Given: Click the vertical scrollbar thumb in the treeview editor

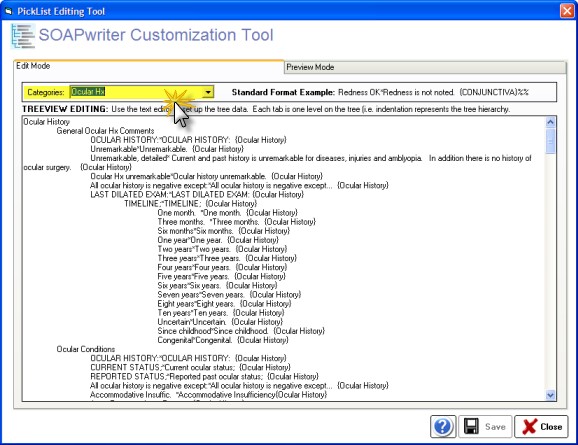Looking at the screenshot, I should (550, 141).
